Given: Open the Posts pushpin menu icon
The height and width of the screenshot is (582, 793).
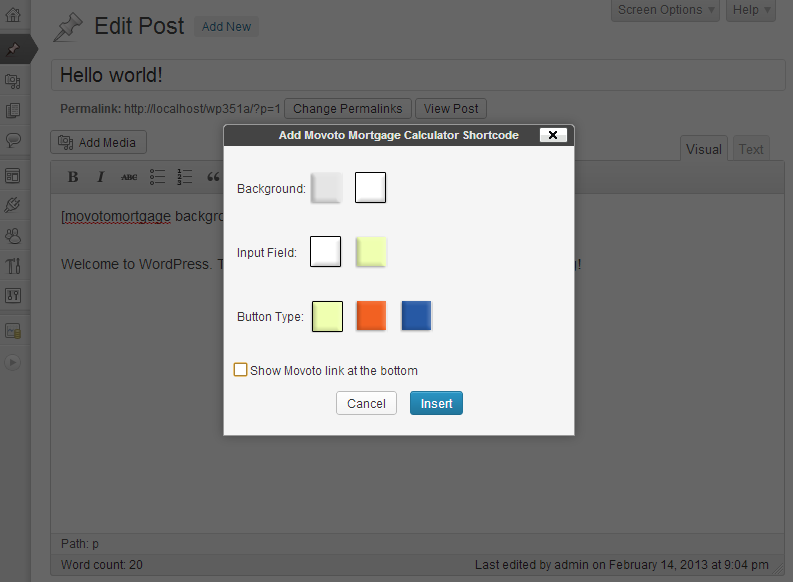Looking at the screenshot, I should click(13, 49).
